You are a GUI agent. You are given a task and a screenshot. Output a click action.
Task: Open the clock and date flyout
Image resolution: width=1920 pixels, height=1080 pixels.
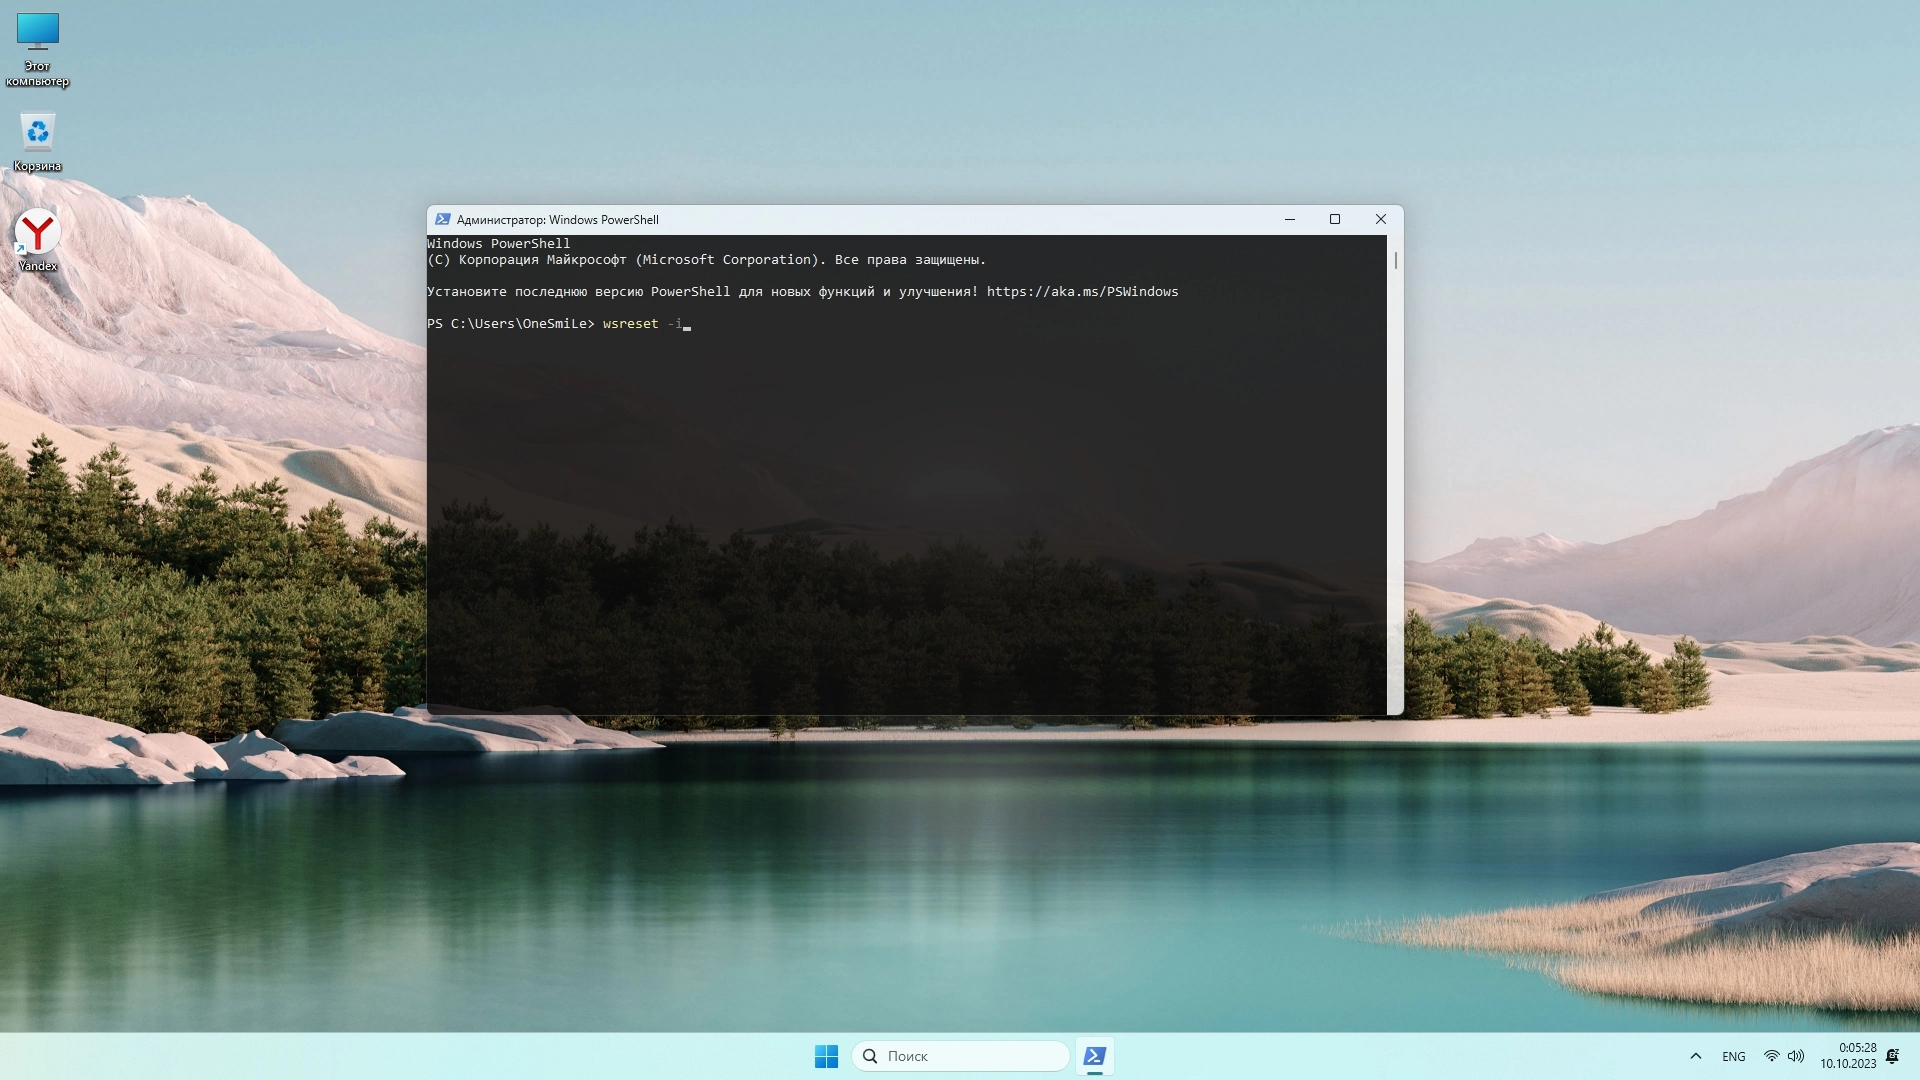(1848, 1056)
